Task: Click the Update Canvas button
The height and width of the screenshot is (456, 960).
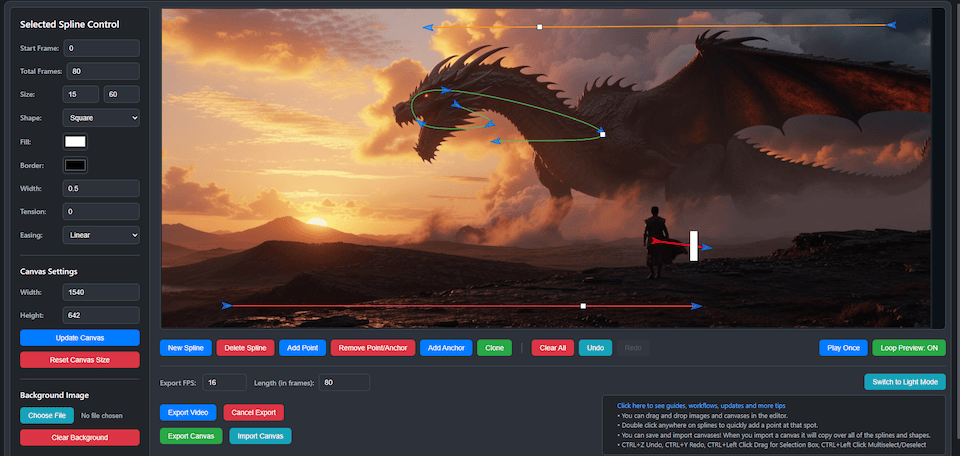Action: coord(80,338)
